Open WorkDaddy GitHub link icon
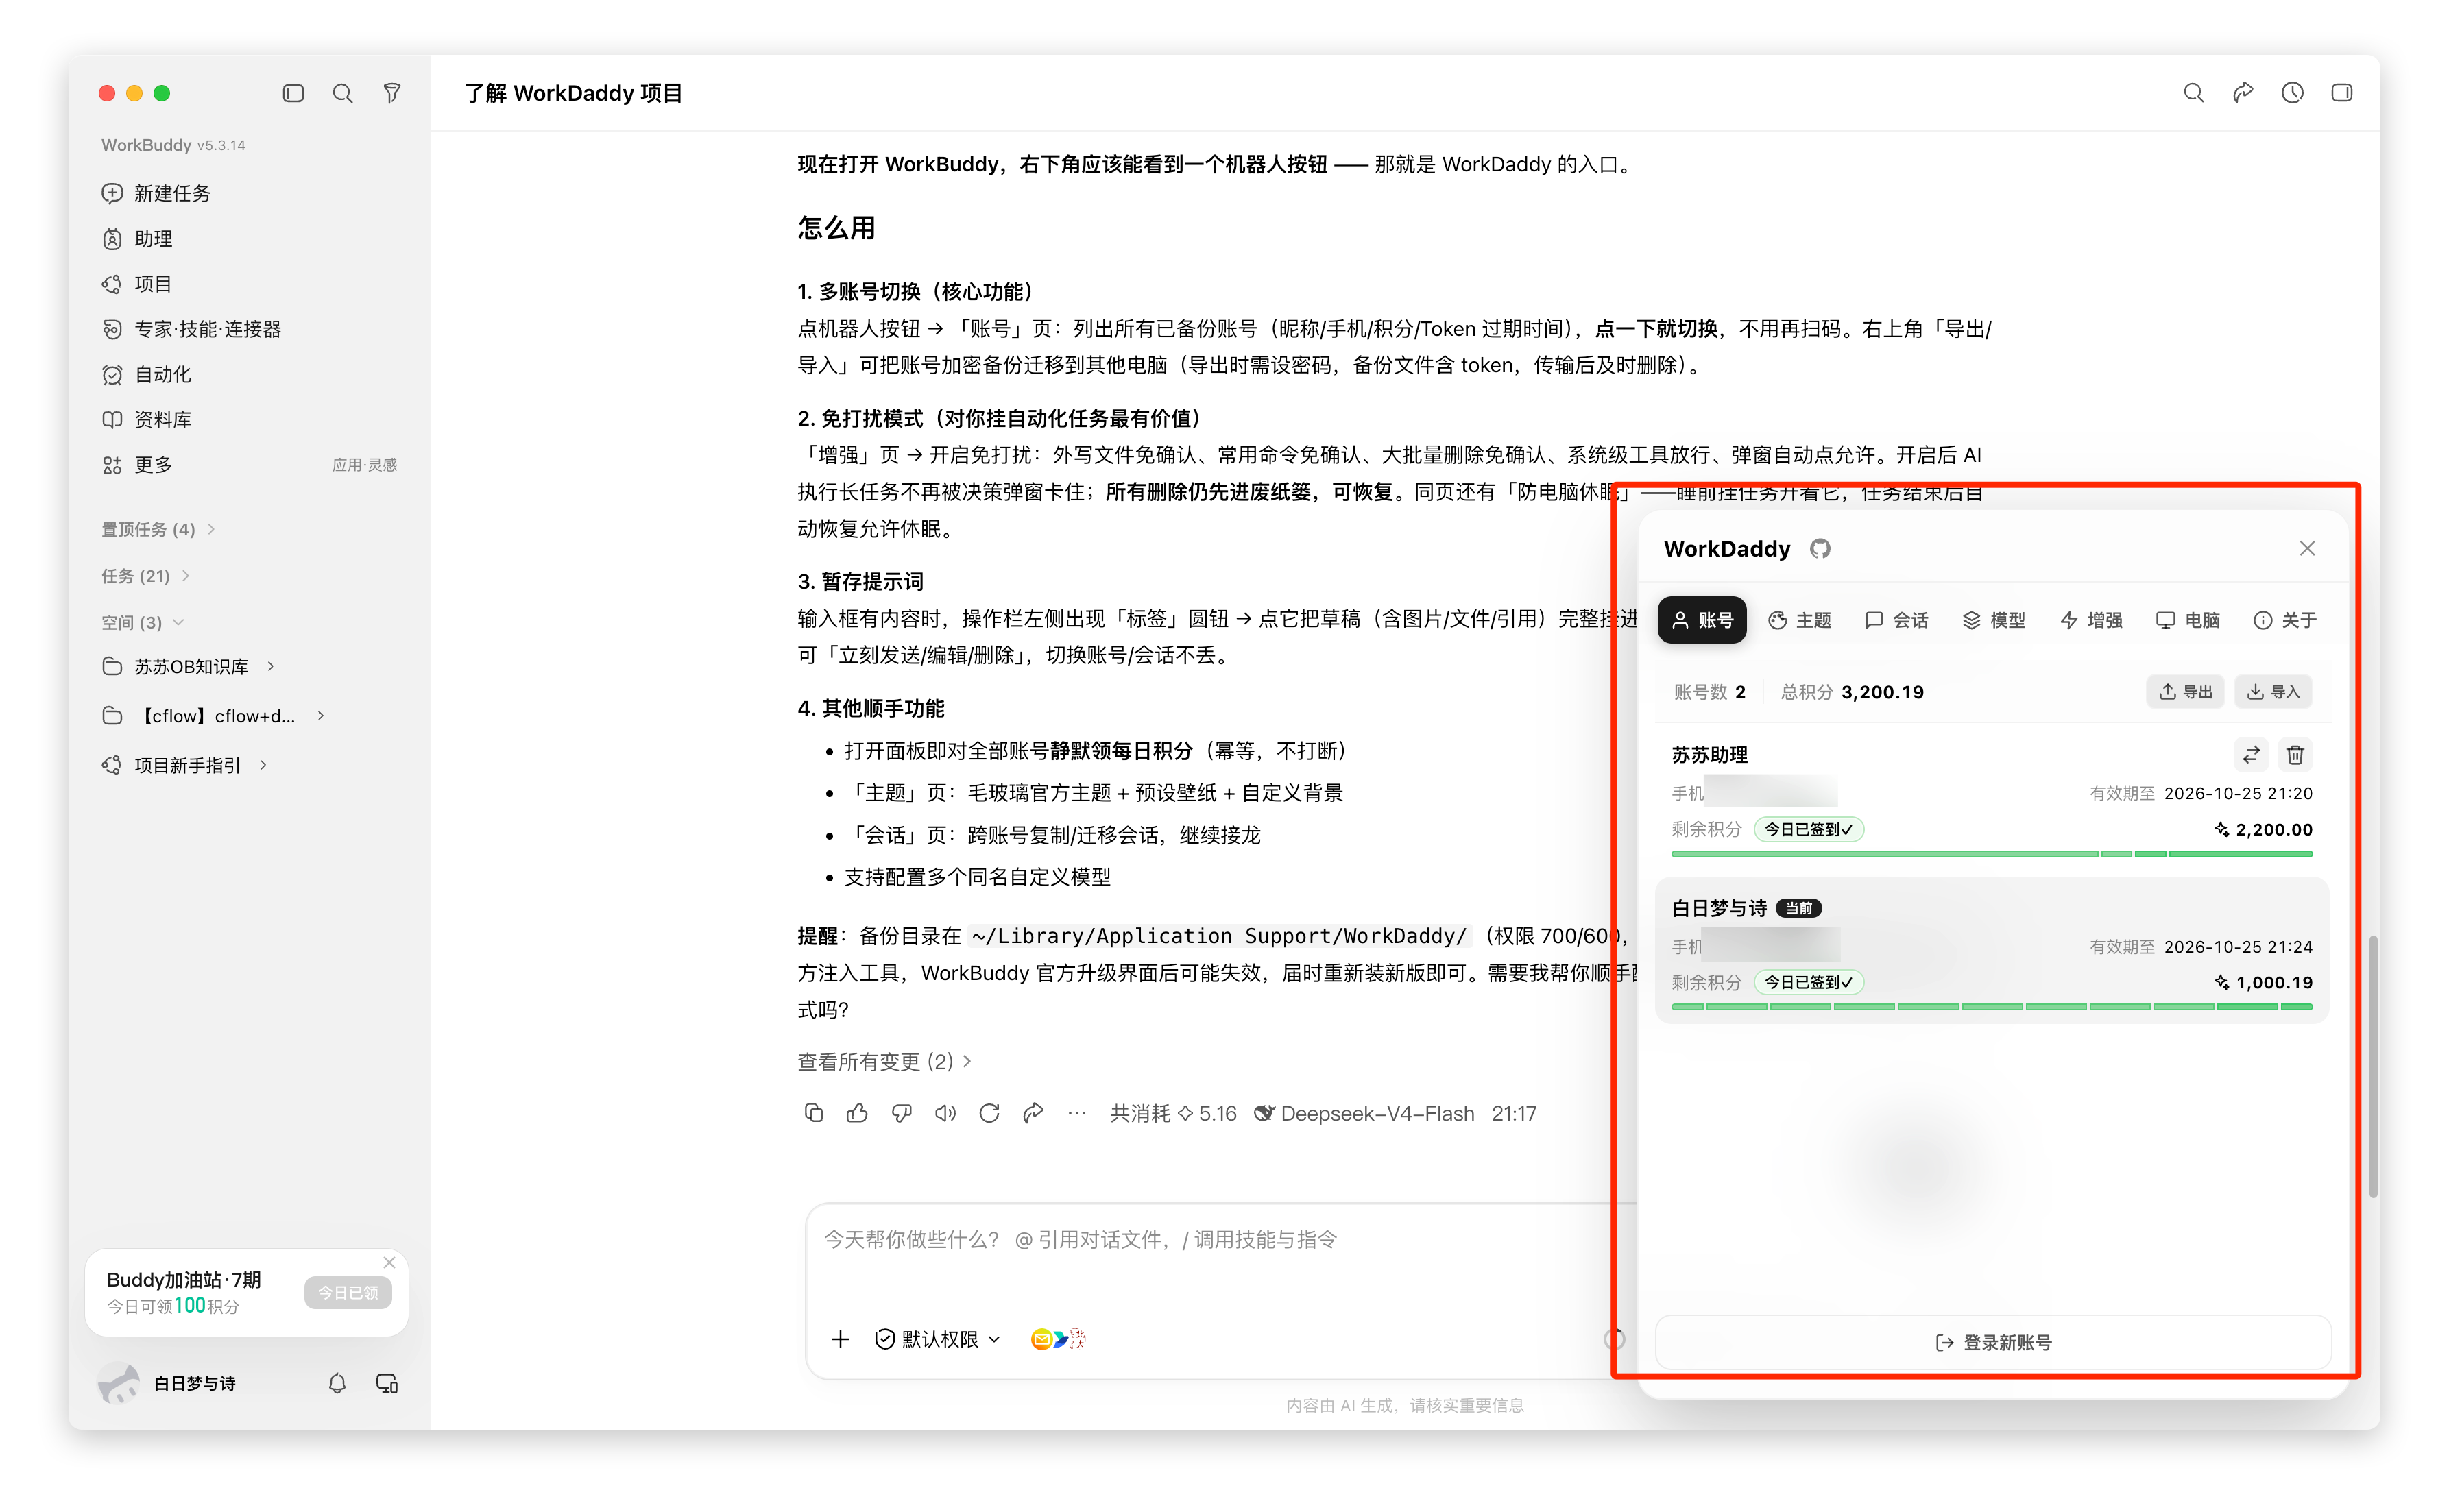The image size is (2449, 1512). [x=1819, y=548]
